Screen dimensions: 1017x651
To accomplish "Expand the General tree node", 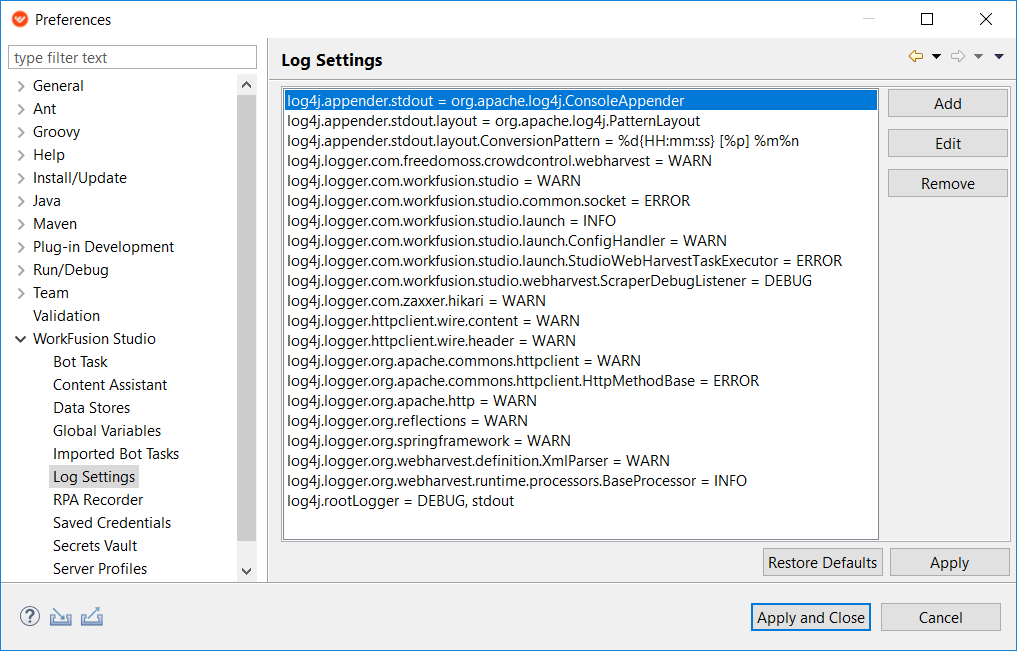I will click(21, 86).
